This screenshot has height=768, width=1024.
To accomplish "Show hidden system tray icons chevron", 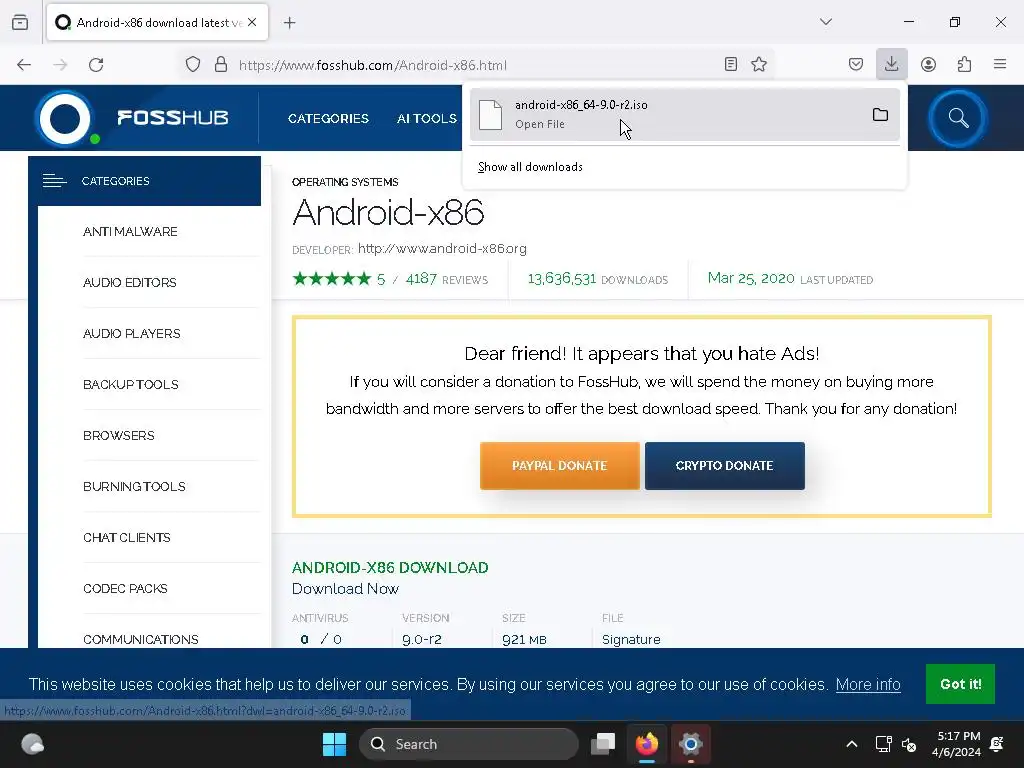I will (x=852, y=744).
